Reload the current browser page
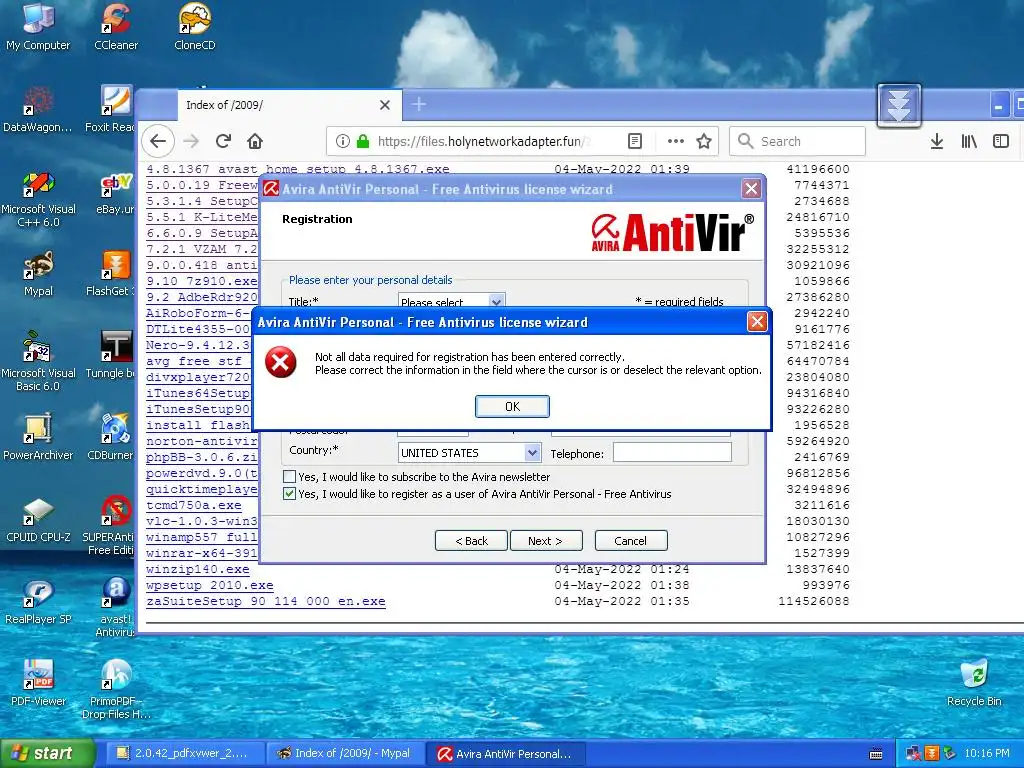 (x=223, y=141)
